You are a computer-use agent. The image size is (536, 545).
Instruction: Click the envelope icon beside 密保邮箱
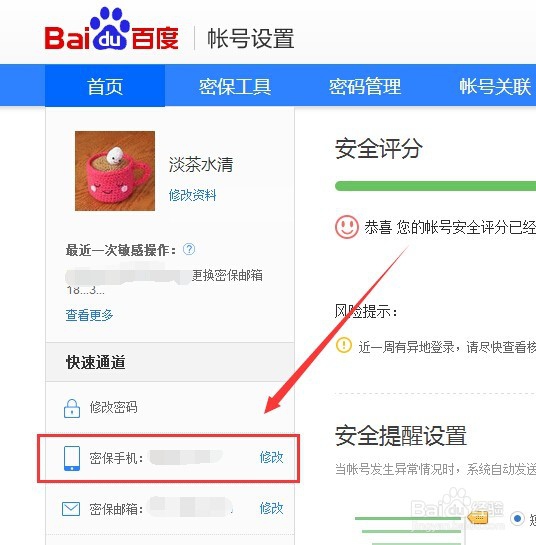pos(71,509)
